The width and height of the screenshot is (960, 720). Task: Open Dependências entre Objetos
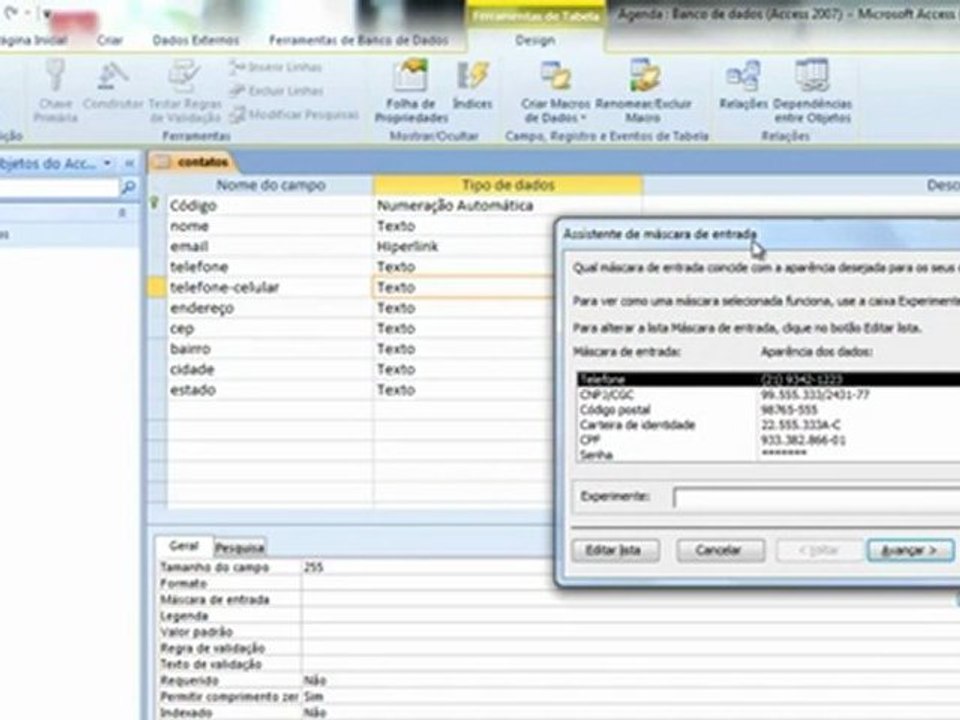812,92
